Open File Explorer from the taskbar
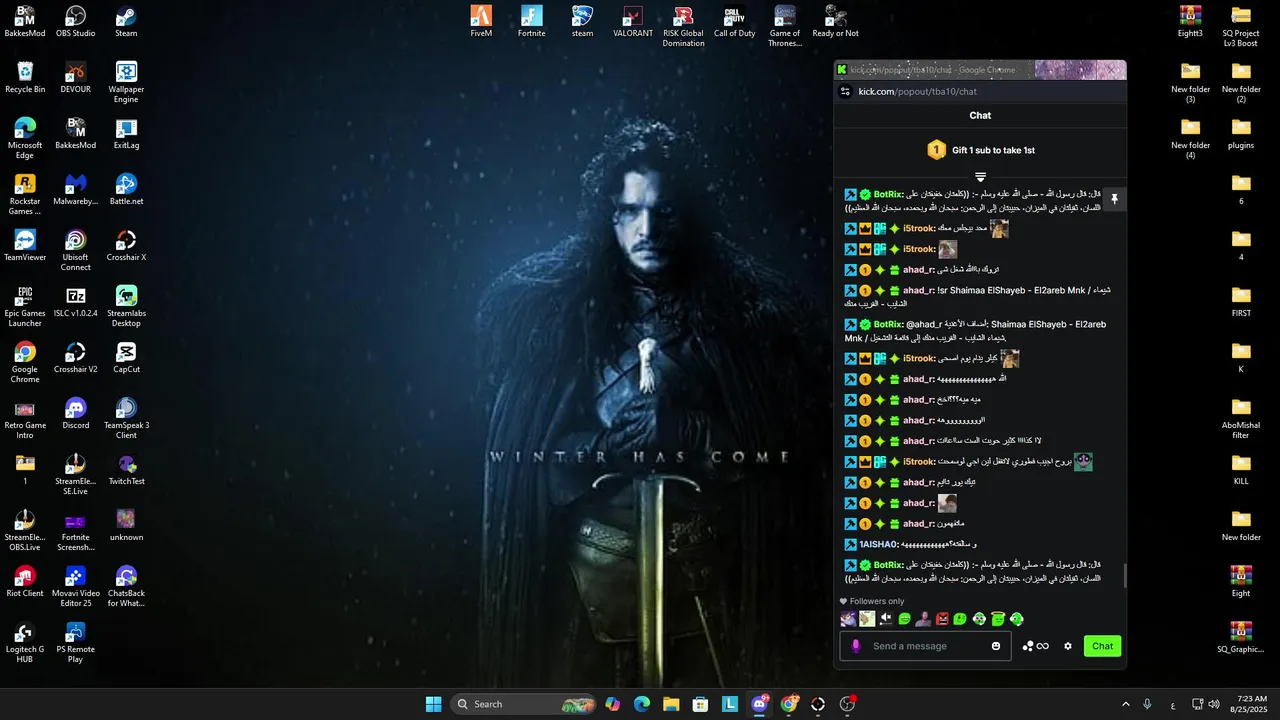The image size is (1280, 720). (671, 704)
